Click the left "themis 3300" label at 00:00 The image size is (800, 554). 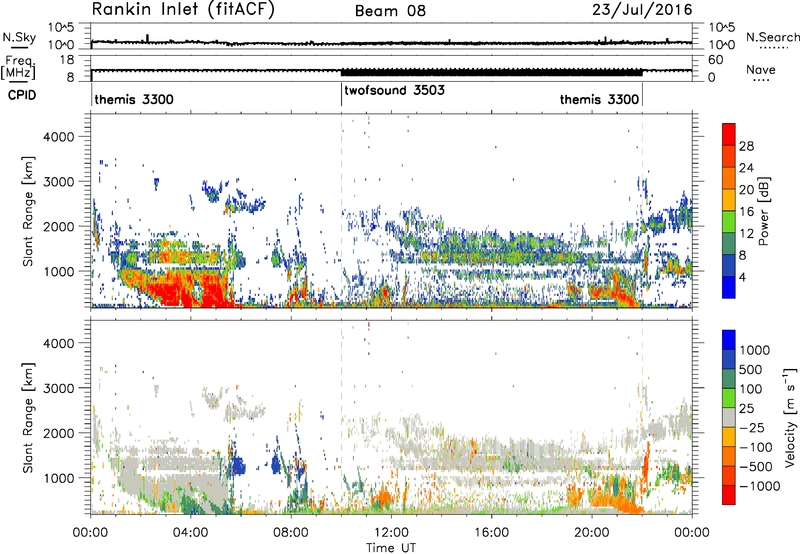(x=134, y=99)
